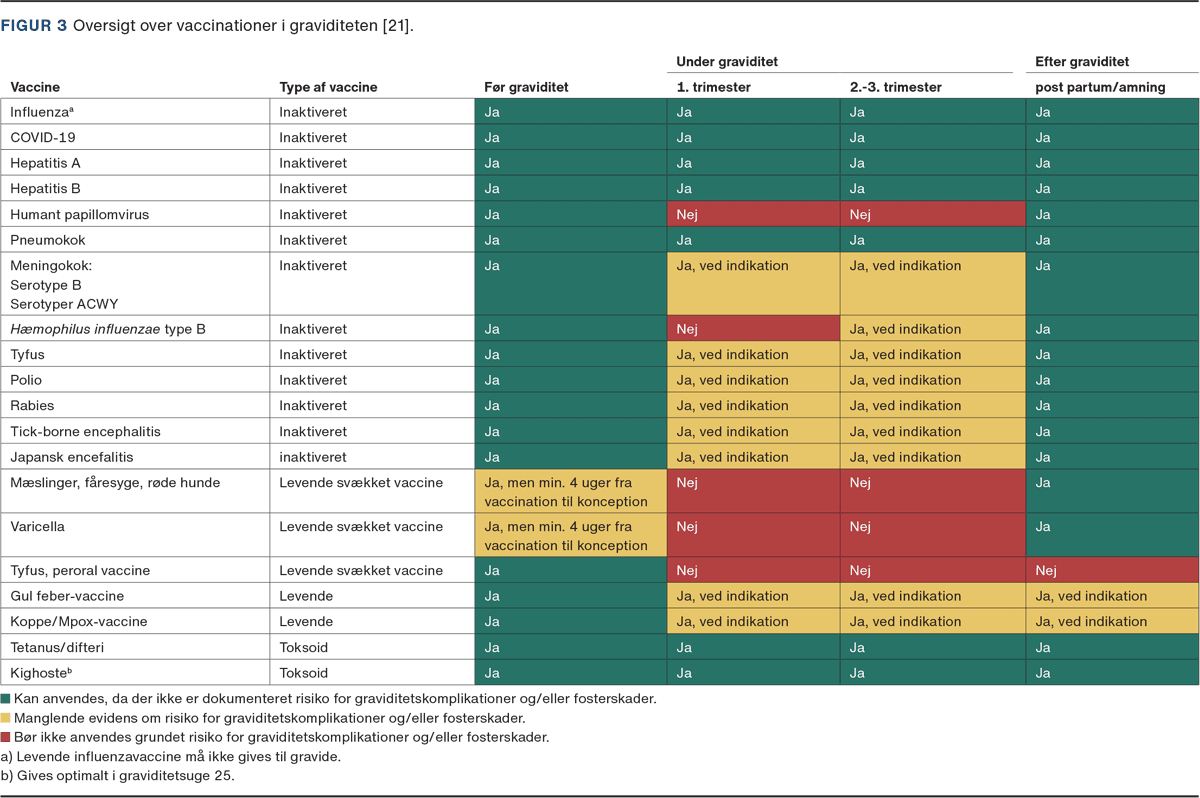Click the 'Gul feber-vaccine' row label
Screen dimensions: 1200x798
tap(67, 596)
